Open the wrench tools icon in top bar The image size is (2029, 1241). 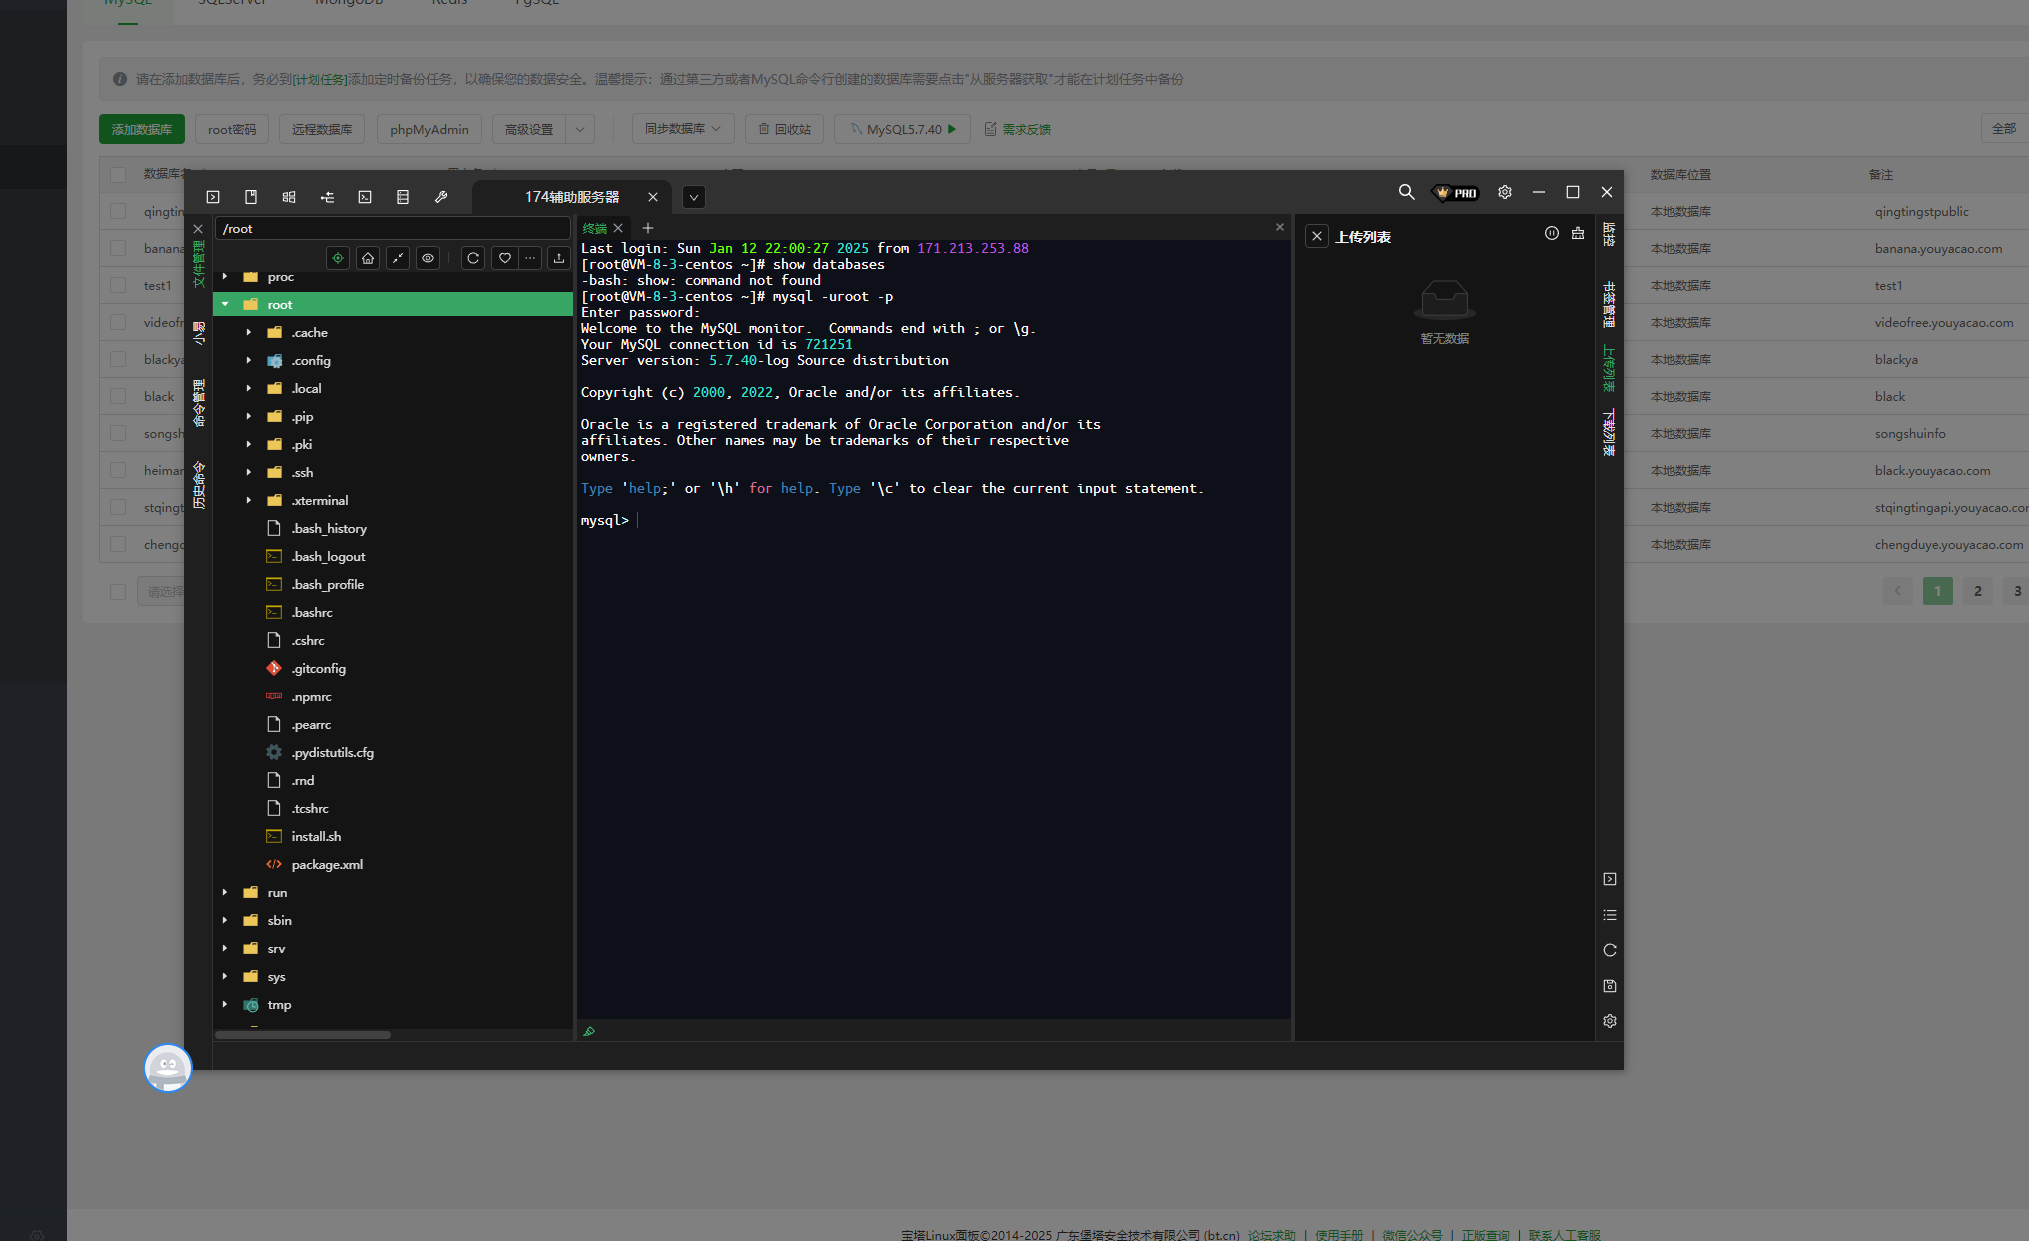click(x=441, y=197)
